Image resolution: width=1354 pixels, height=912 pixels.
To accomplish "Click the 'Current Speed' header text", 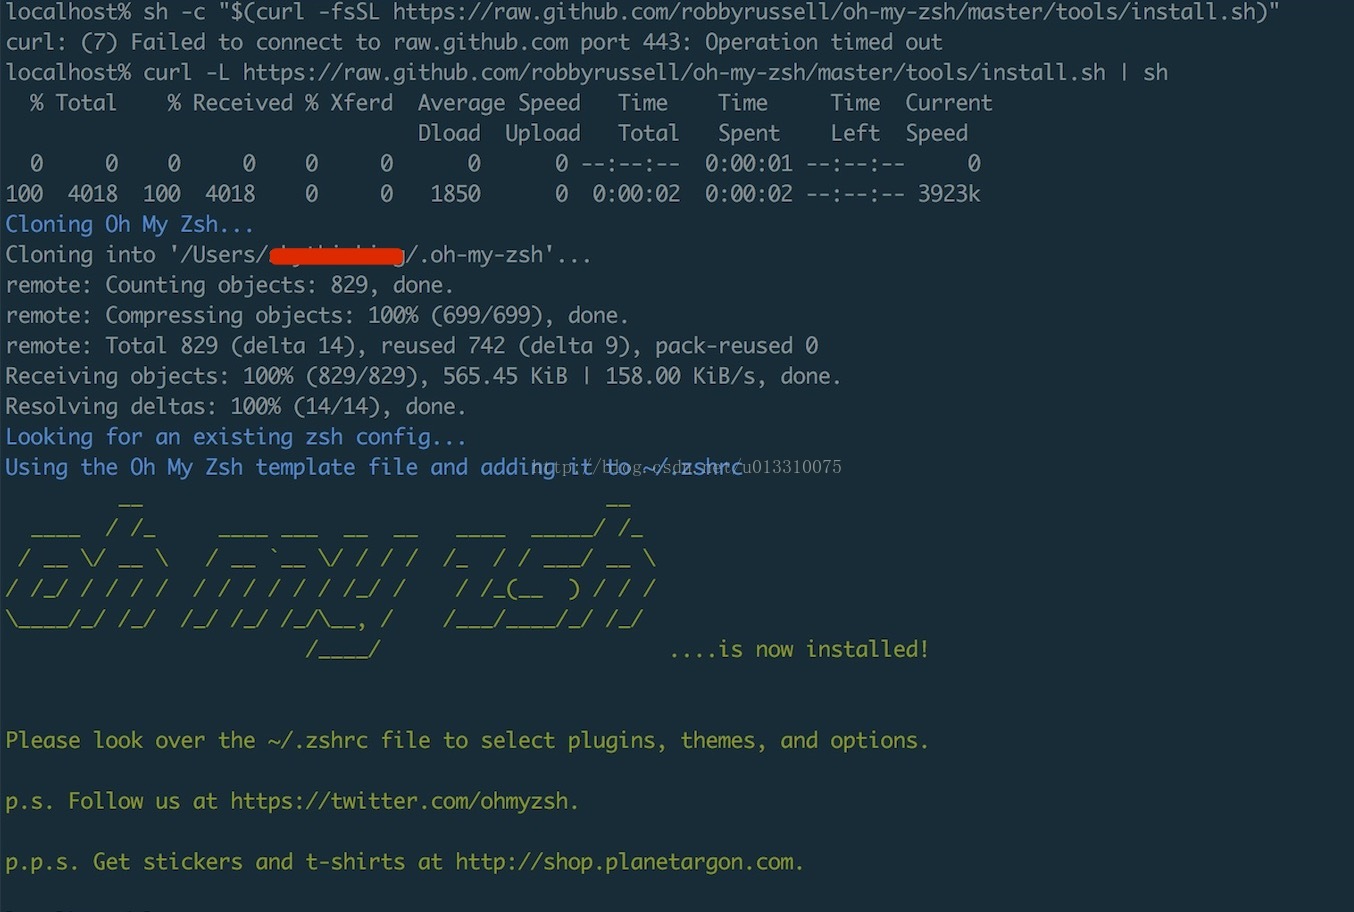I will coord(948,118).
